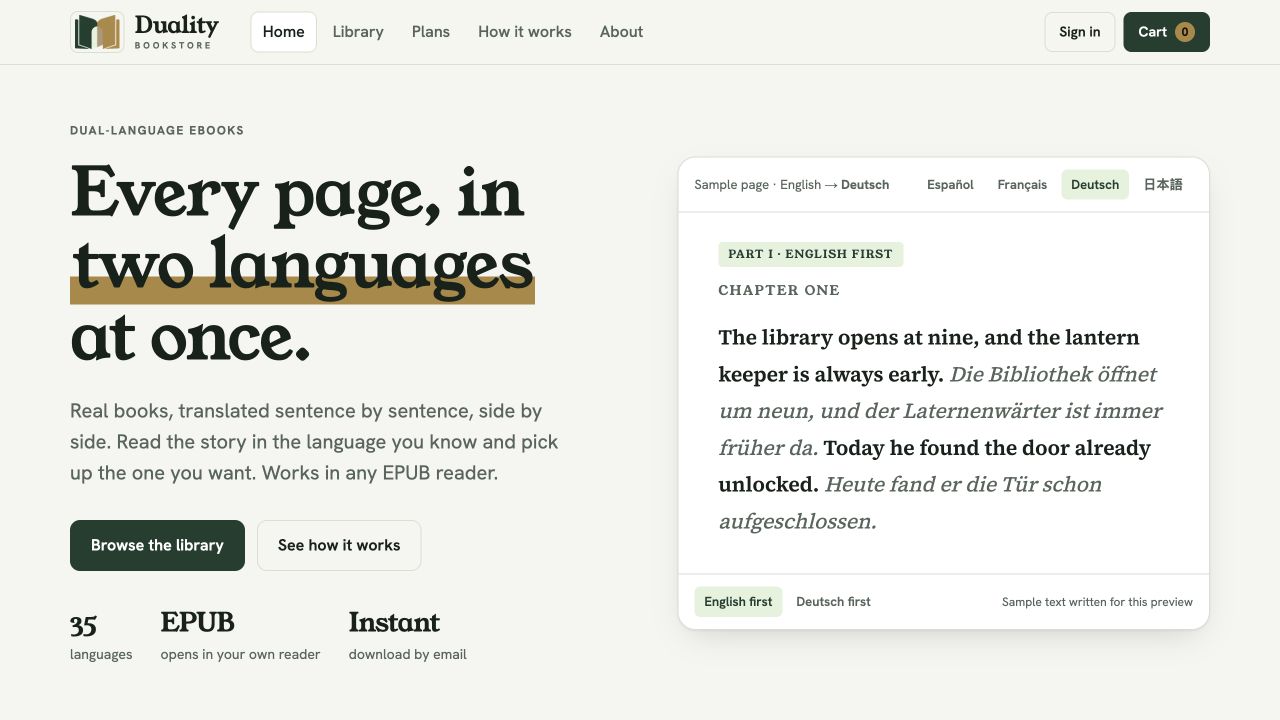
Task: Select English first reading order
Action: tap(738, 602)
